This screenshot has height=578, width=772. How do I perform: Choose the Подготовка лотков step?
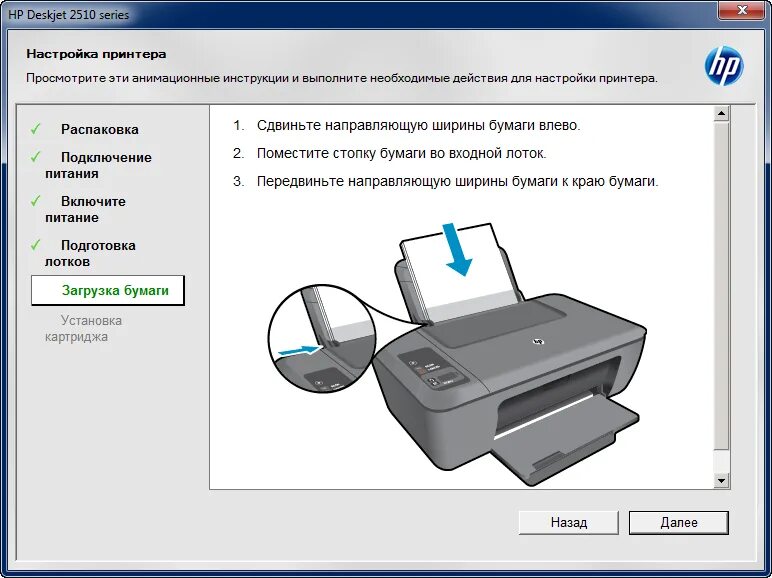(90, 253)
